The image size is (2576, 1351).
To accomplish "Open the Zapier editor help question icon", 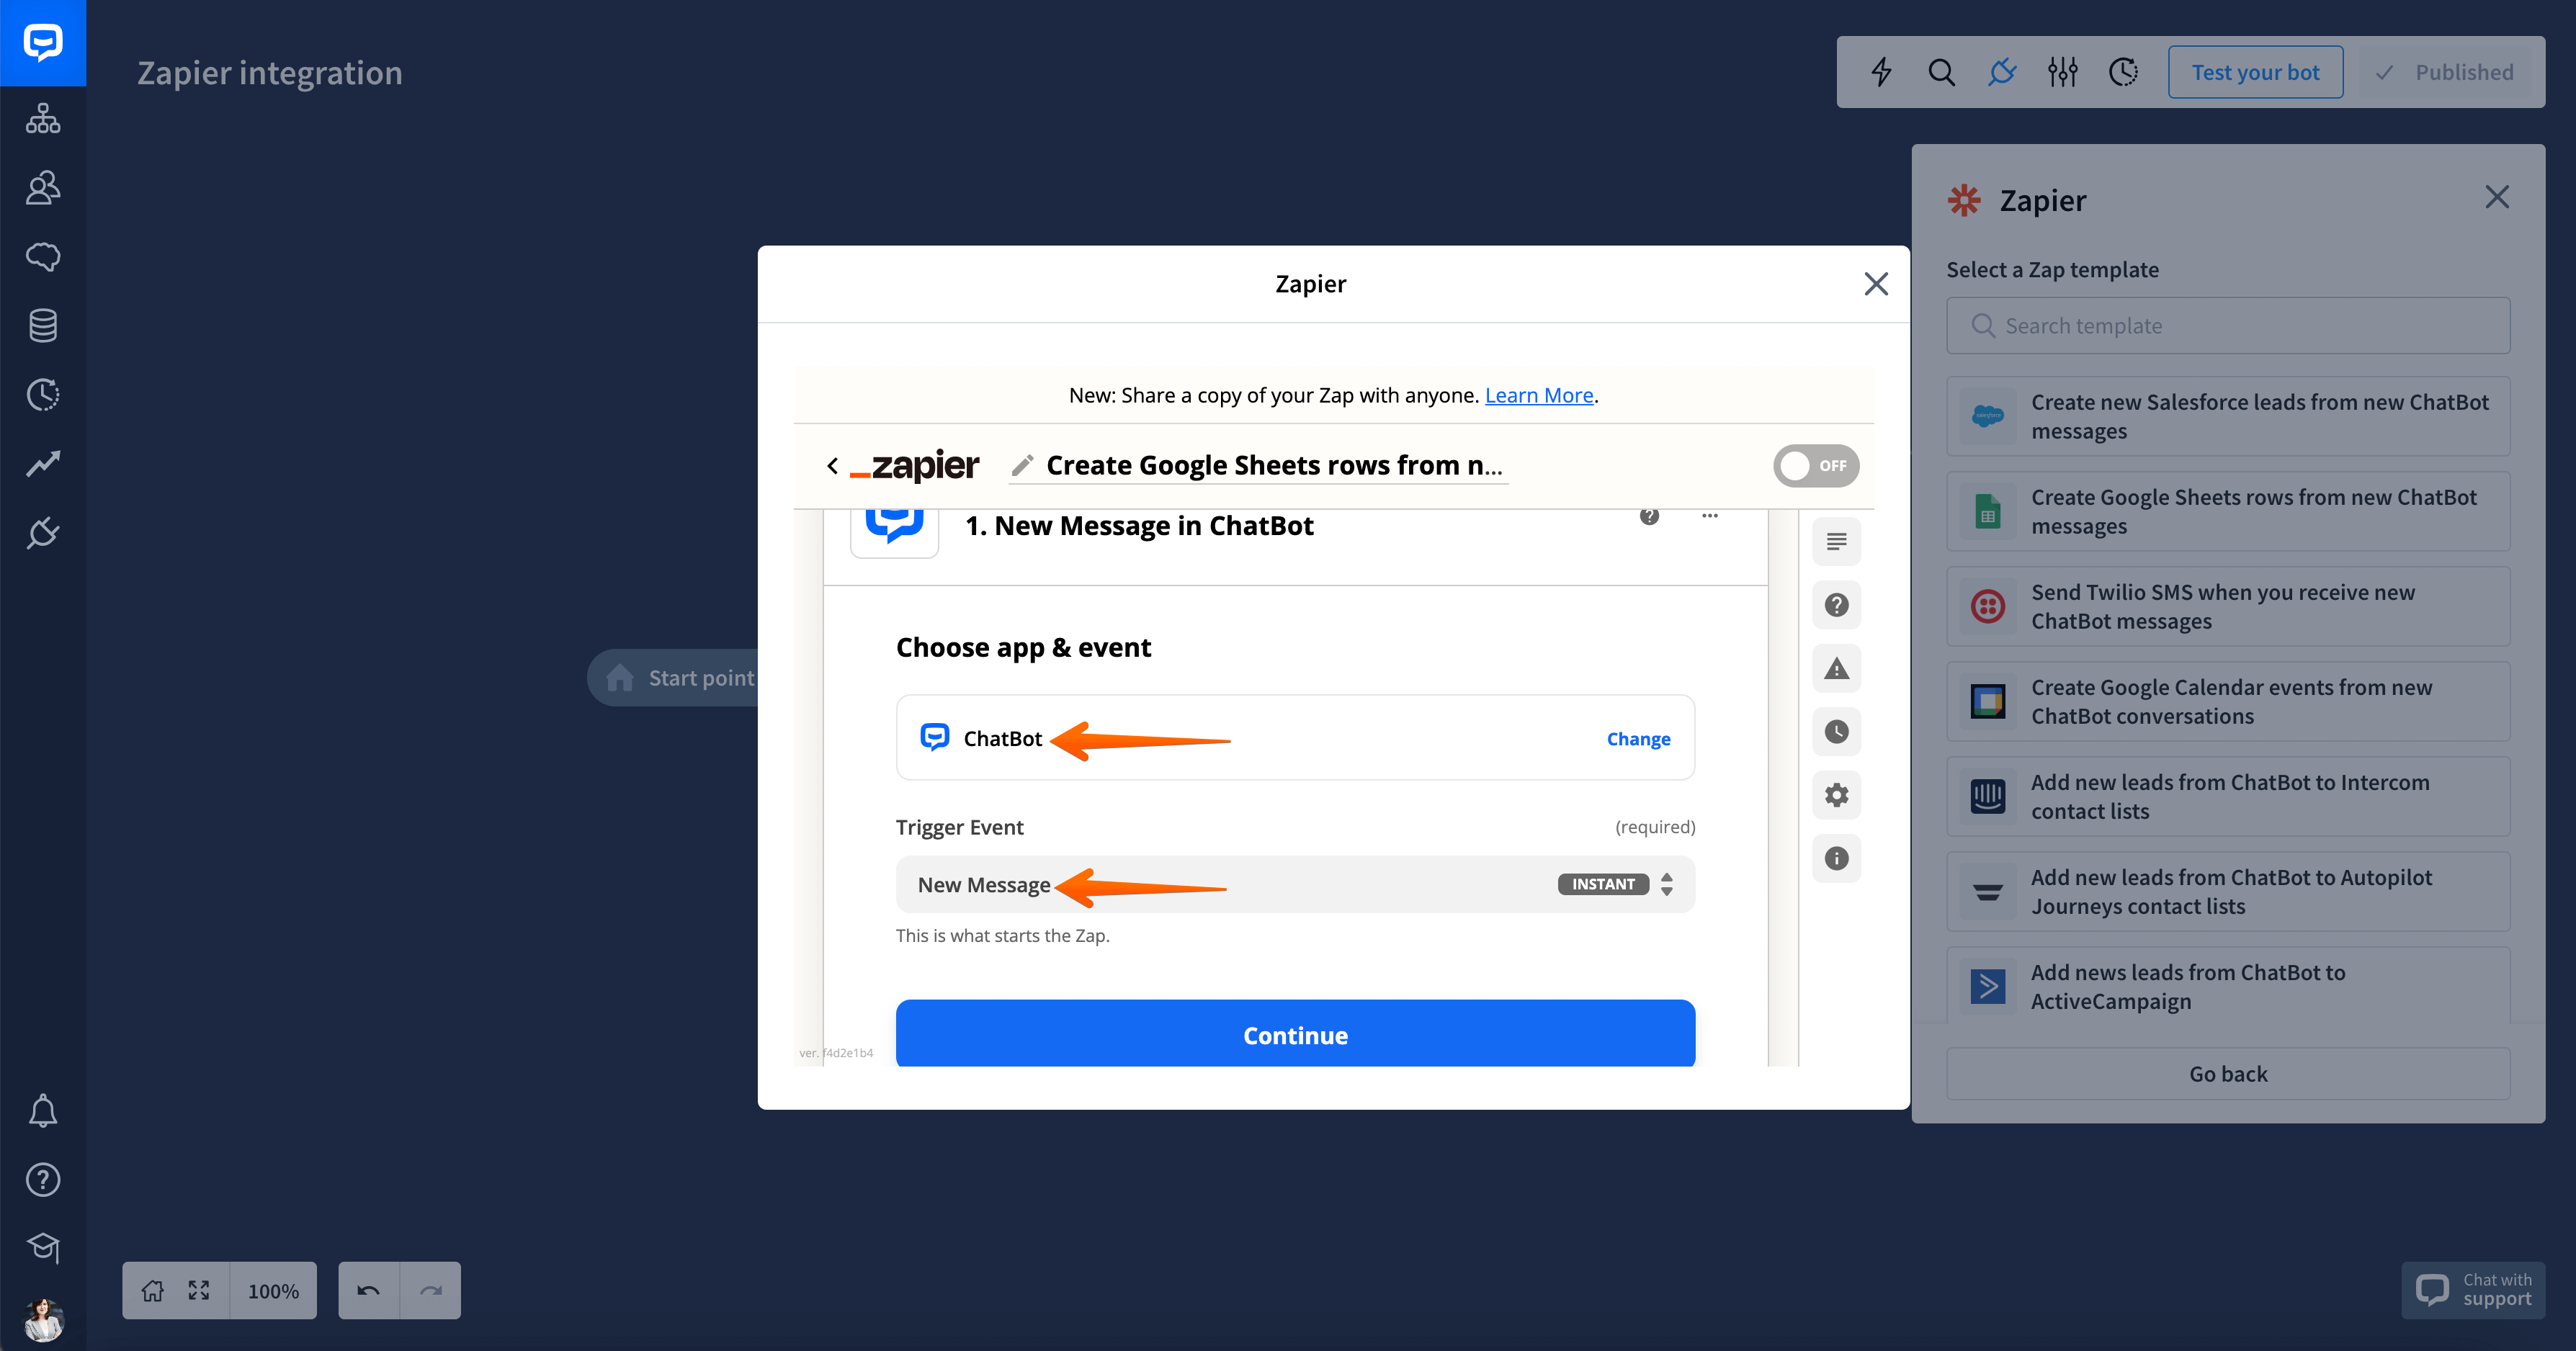I will 1836,605.
